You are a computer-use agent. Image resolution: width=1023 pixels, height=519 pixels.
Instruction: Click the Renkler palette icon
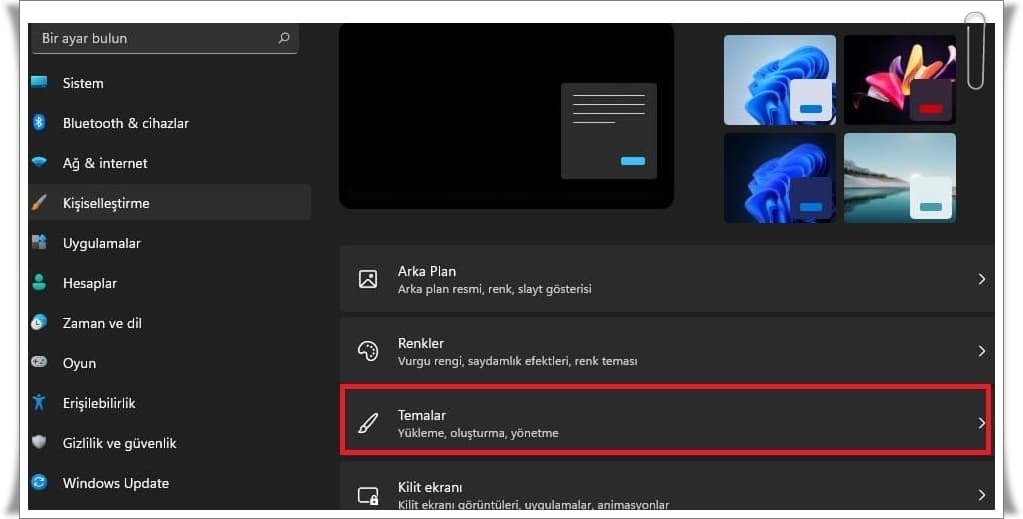[368, 351]
